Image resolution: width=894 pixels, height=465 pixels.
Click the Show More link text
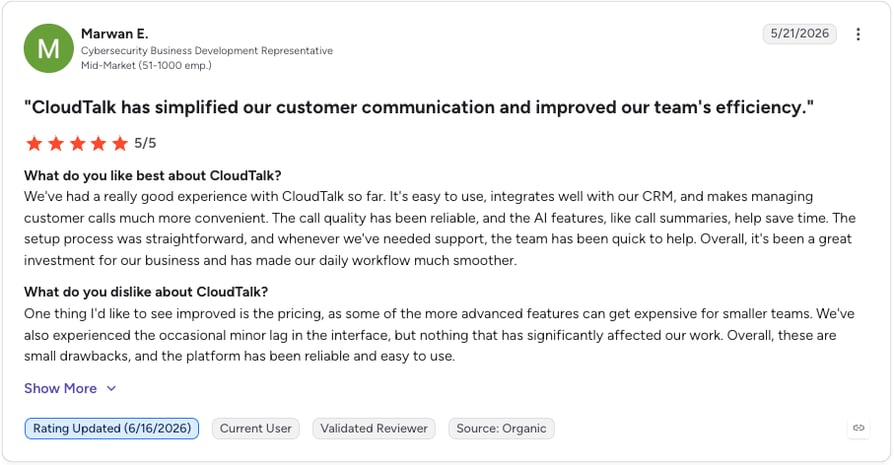(60, 389)
